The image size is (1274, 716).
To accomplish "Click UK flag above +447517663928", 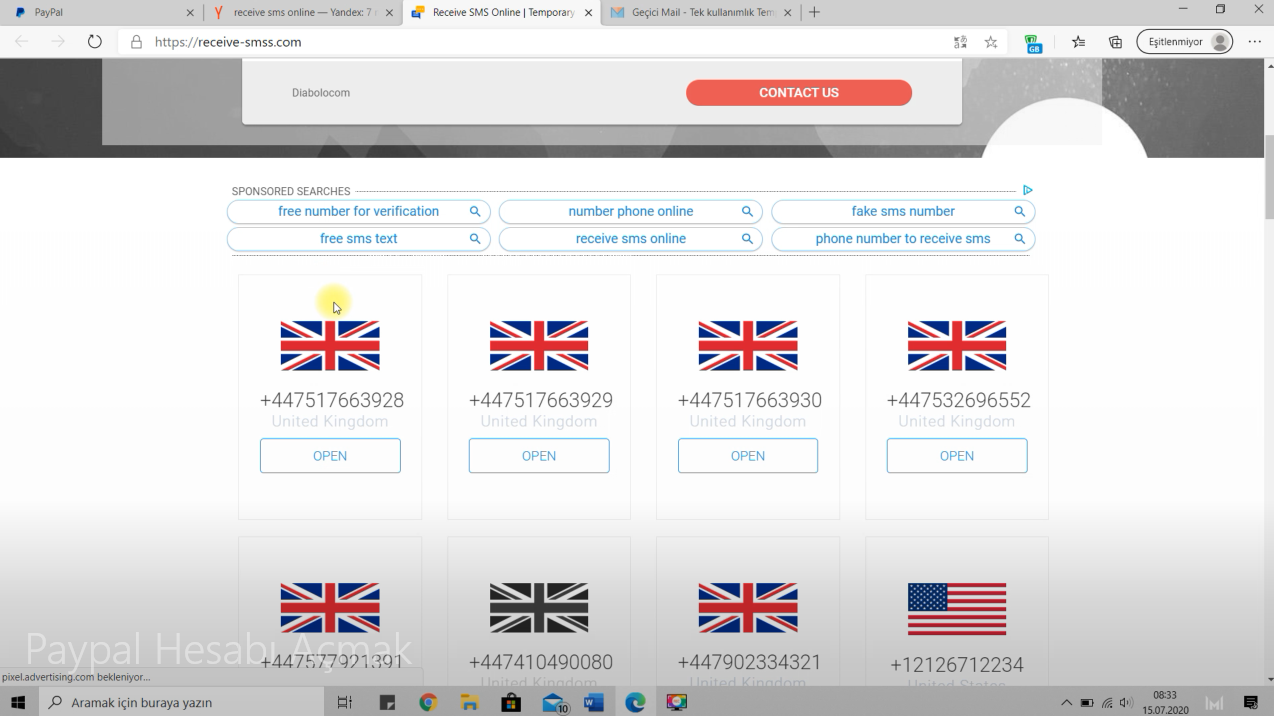I will pos(330,346).
